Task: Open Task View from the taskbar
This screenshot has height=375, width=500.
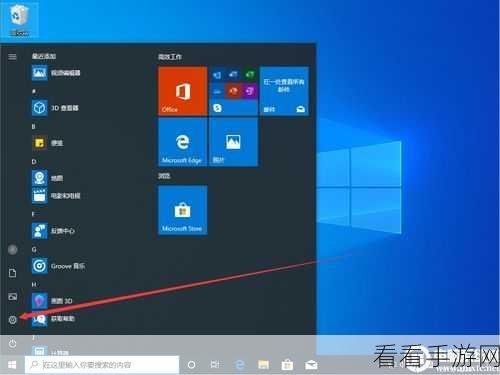Action: tap(215, 365)
